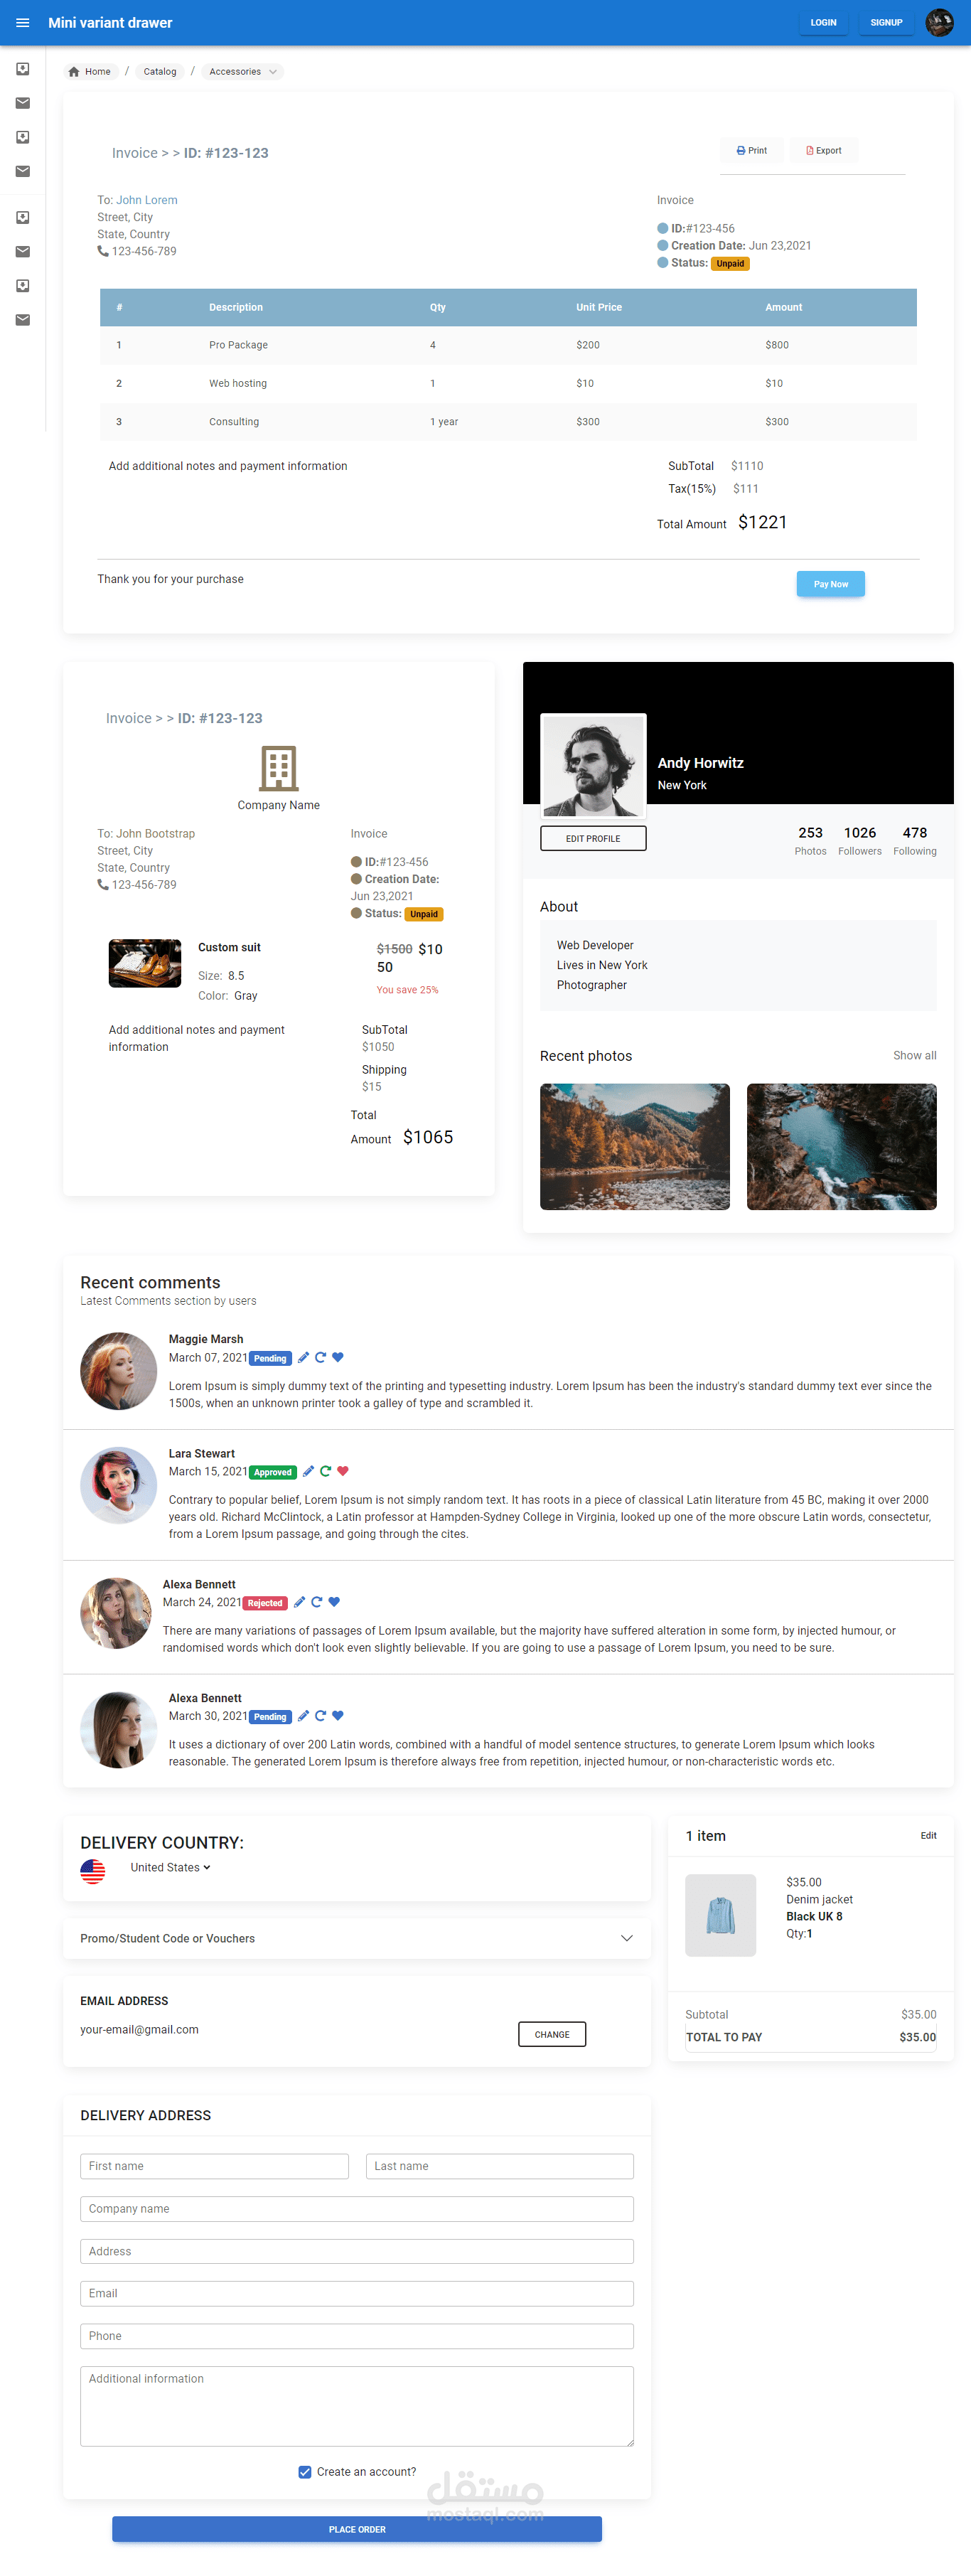The image size is (971, 2576).
Task: Toggle the Create an account checkbox
Action: (305, 2471)
